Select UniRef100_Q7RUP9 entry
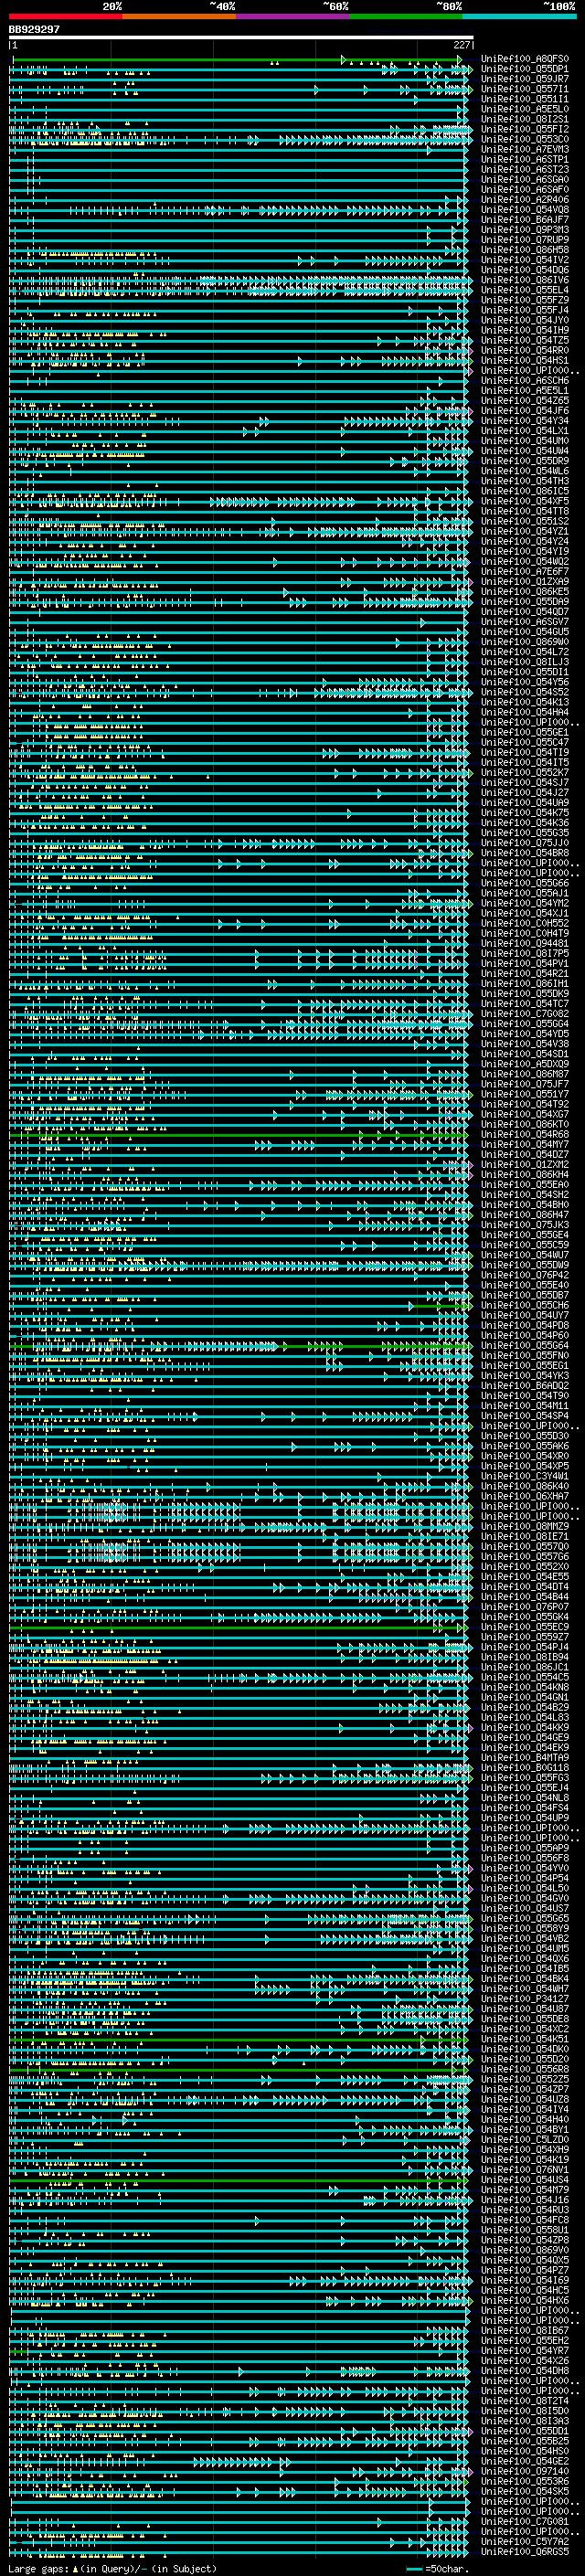This screenshot has height=2576, width=585. pos(524,239)
